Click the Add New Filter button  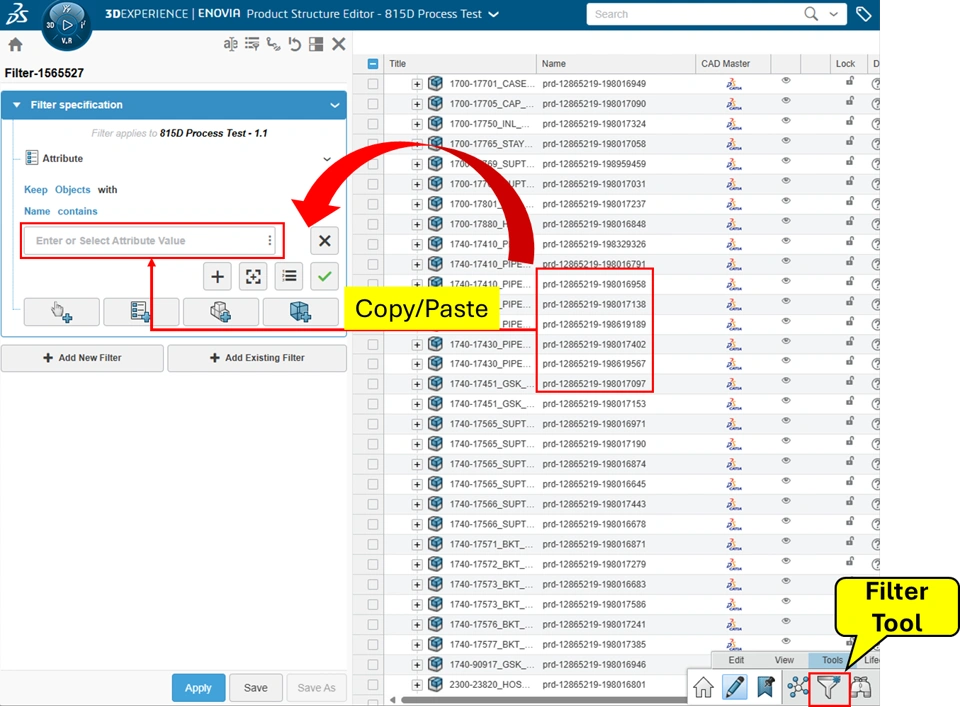(x=82, y=358)
